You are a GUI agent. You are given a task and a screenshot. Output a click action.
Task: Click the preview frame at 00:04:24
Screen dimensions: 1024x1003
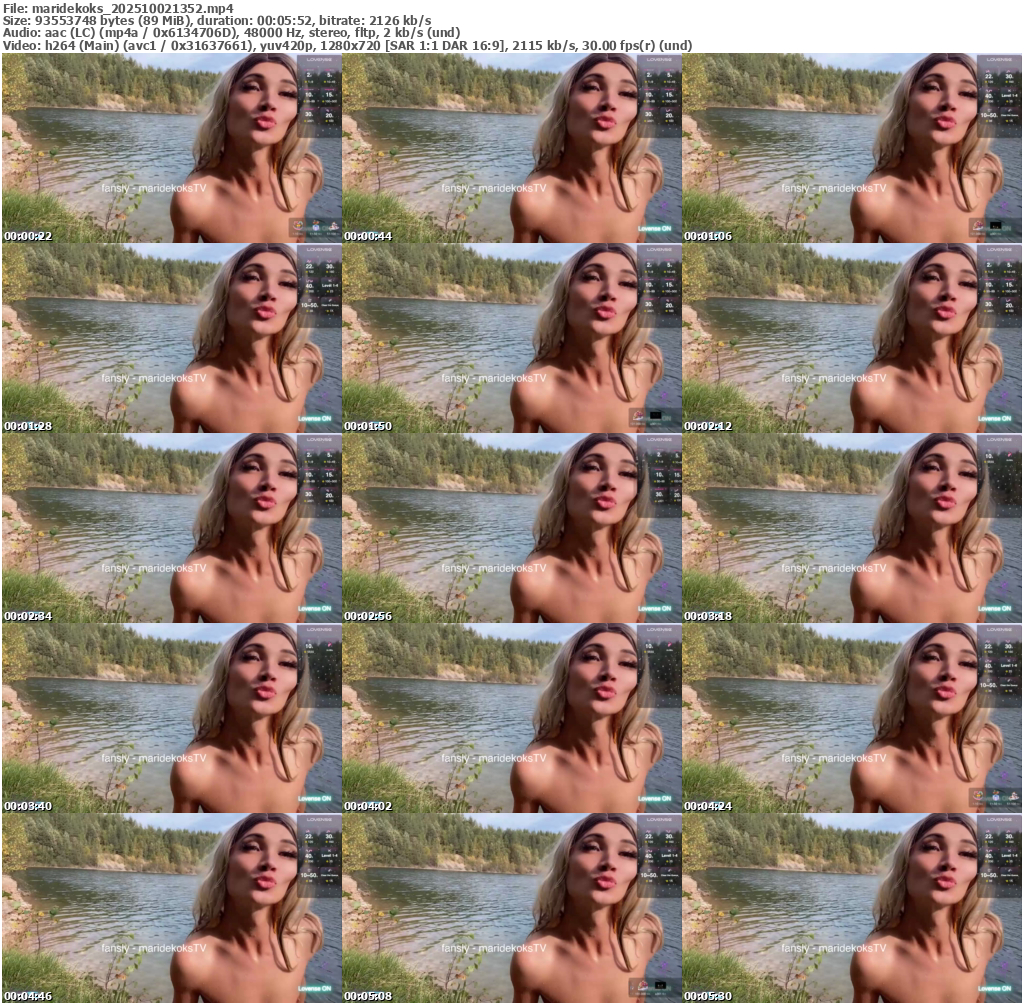click(852, 718)
